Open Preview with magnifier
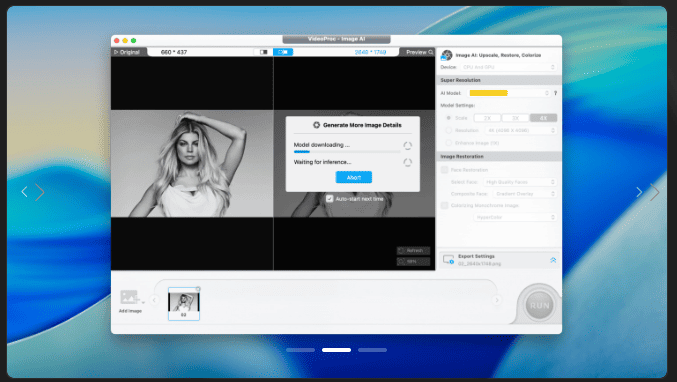The height and width of the screenshot is (382, 677). coord(418,52)
